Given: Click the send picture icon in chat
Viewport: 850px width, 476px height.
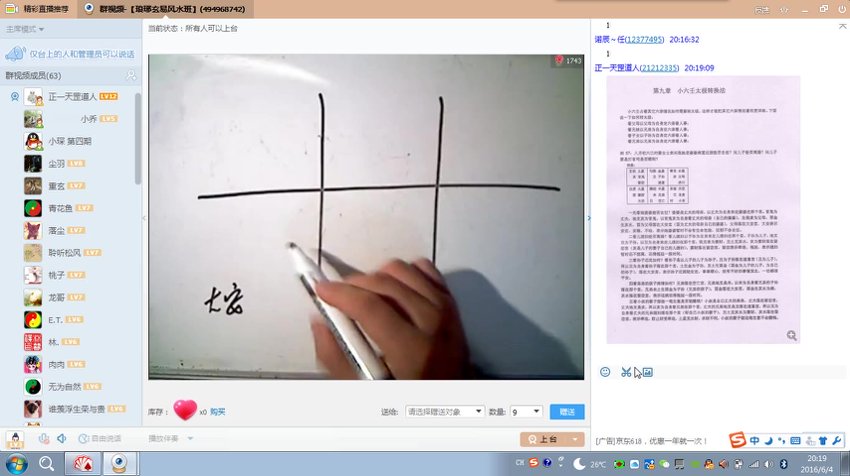Looking at the screenshot, I should pos(647,372).
